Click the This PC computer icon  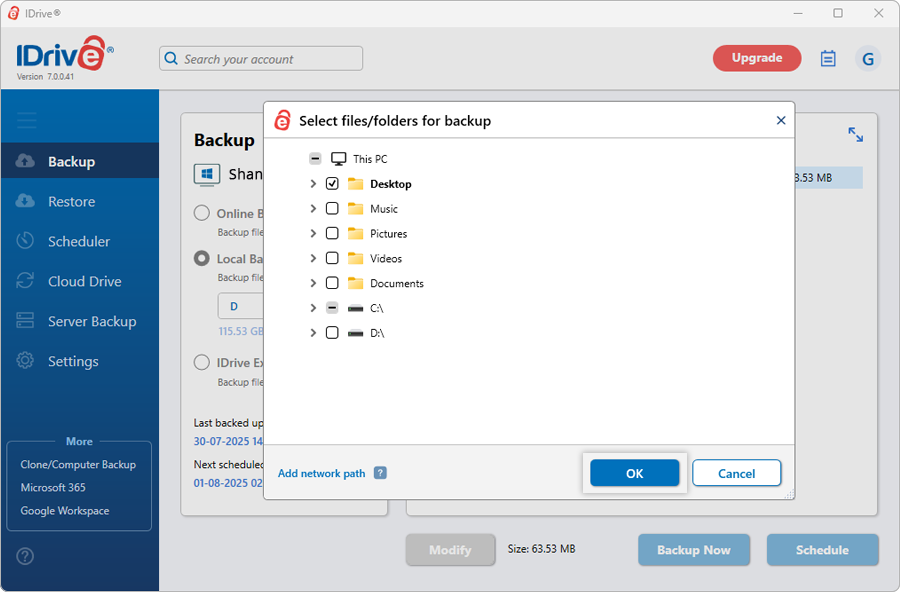pyautogui.click(x=339, y=158)
